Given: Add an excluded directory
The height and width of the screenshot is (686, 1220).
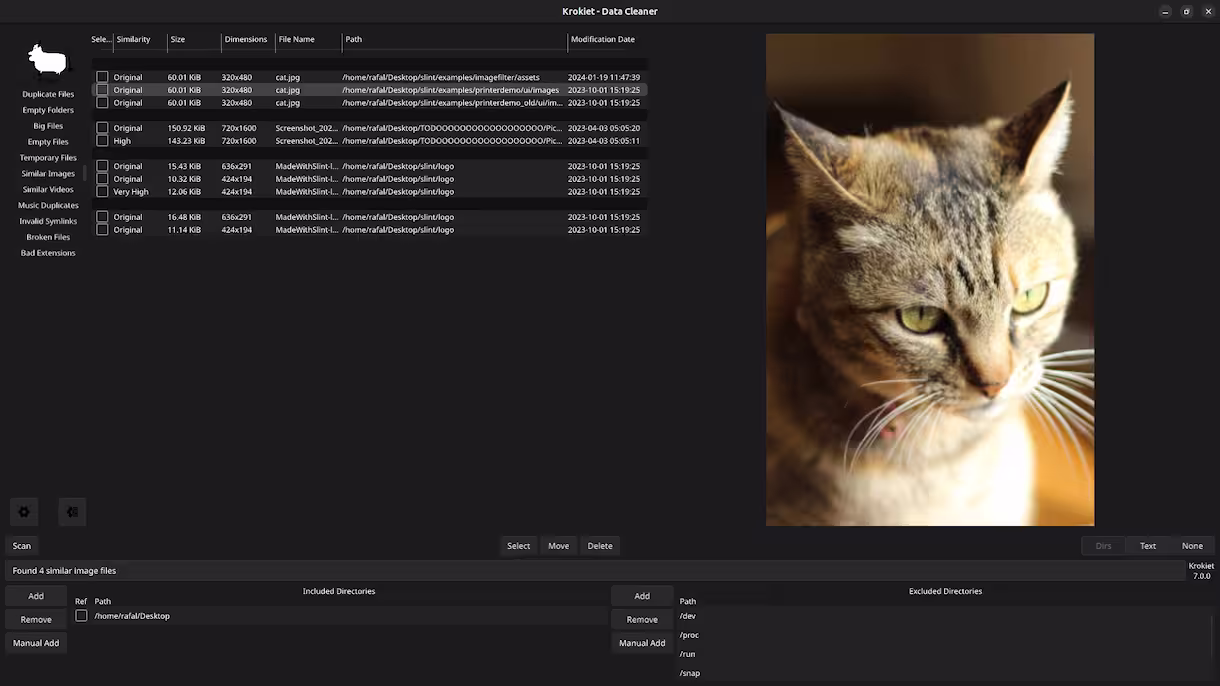Looking at the screenshot, I should point(642,596).
